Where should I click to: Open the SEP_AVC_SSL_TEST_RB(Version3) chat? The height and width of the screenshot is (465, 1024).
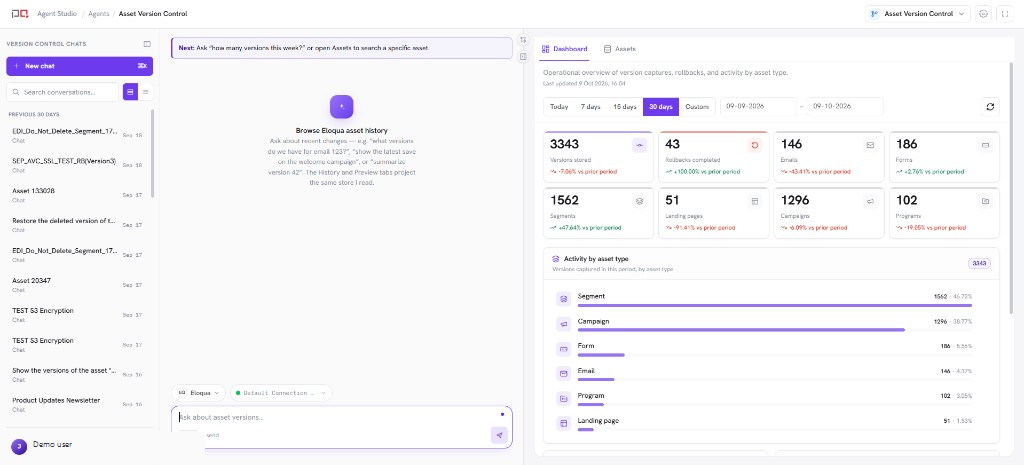78,165
